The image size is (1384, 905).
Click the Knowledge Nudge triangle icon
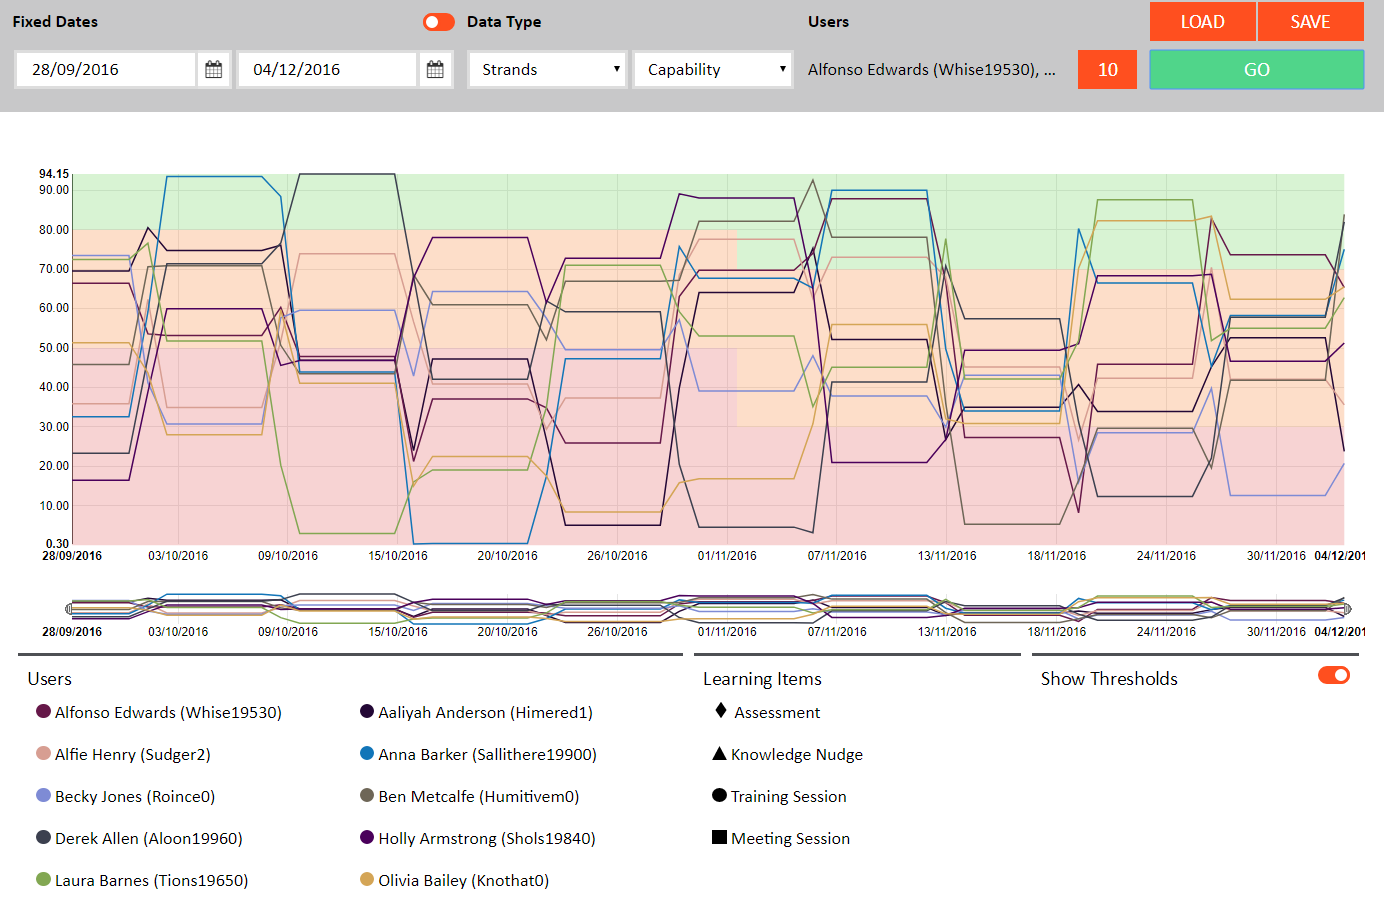(x=719, y=754)
